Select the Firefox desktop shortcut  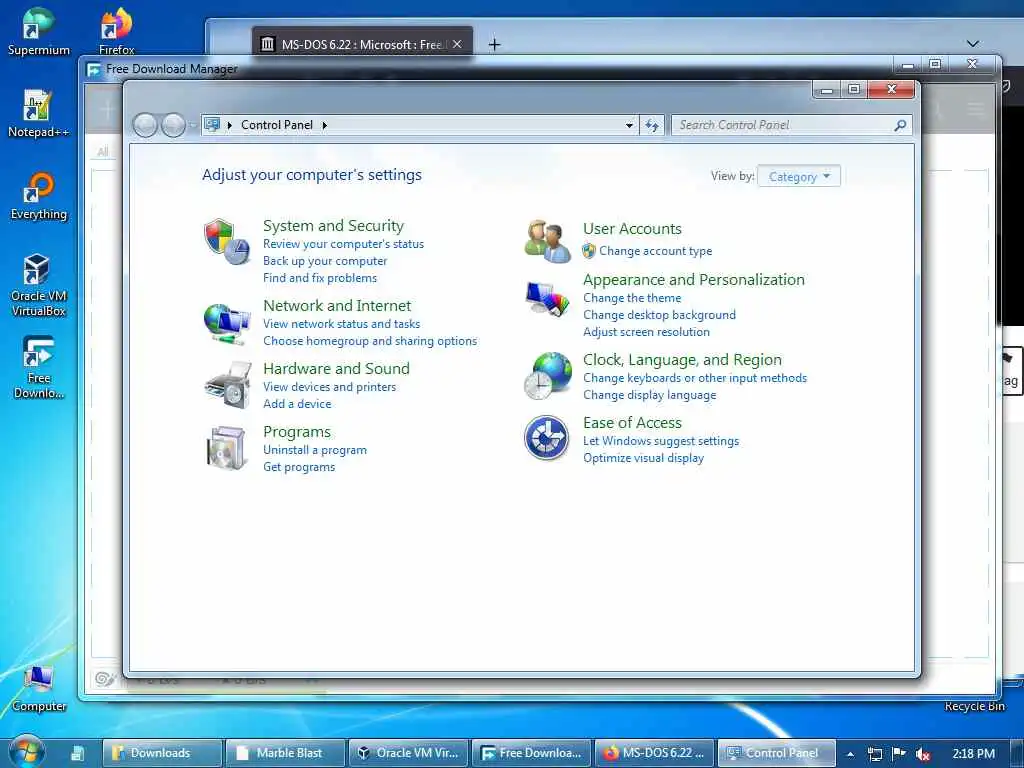[116, 31]
